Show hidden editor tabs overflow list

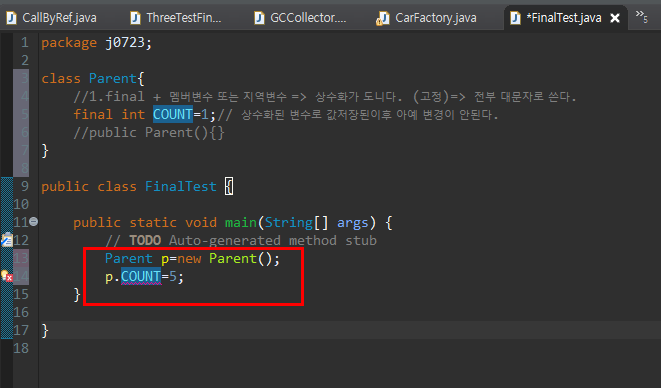pyautogui.click(x=642, y=16)
